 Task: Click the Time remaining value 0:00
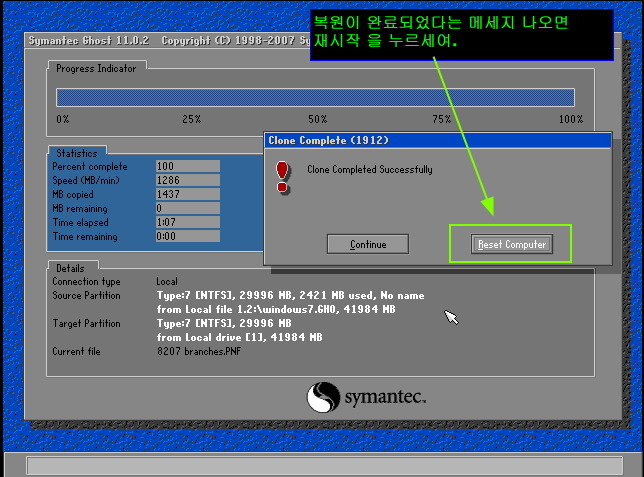[188, 236]
